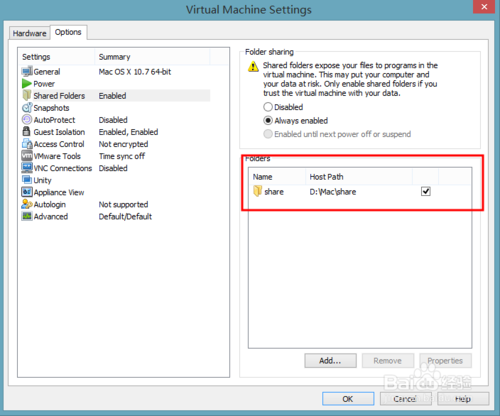Viewport: 500px width, 416px height.
Task: Toggle the share folder enabled checkbox
Action: tap(426, 191)
